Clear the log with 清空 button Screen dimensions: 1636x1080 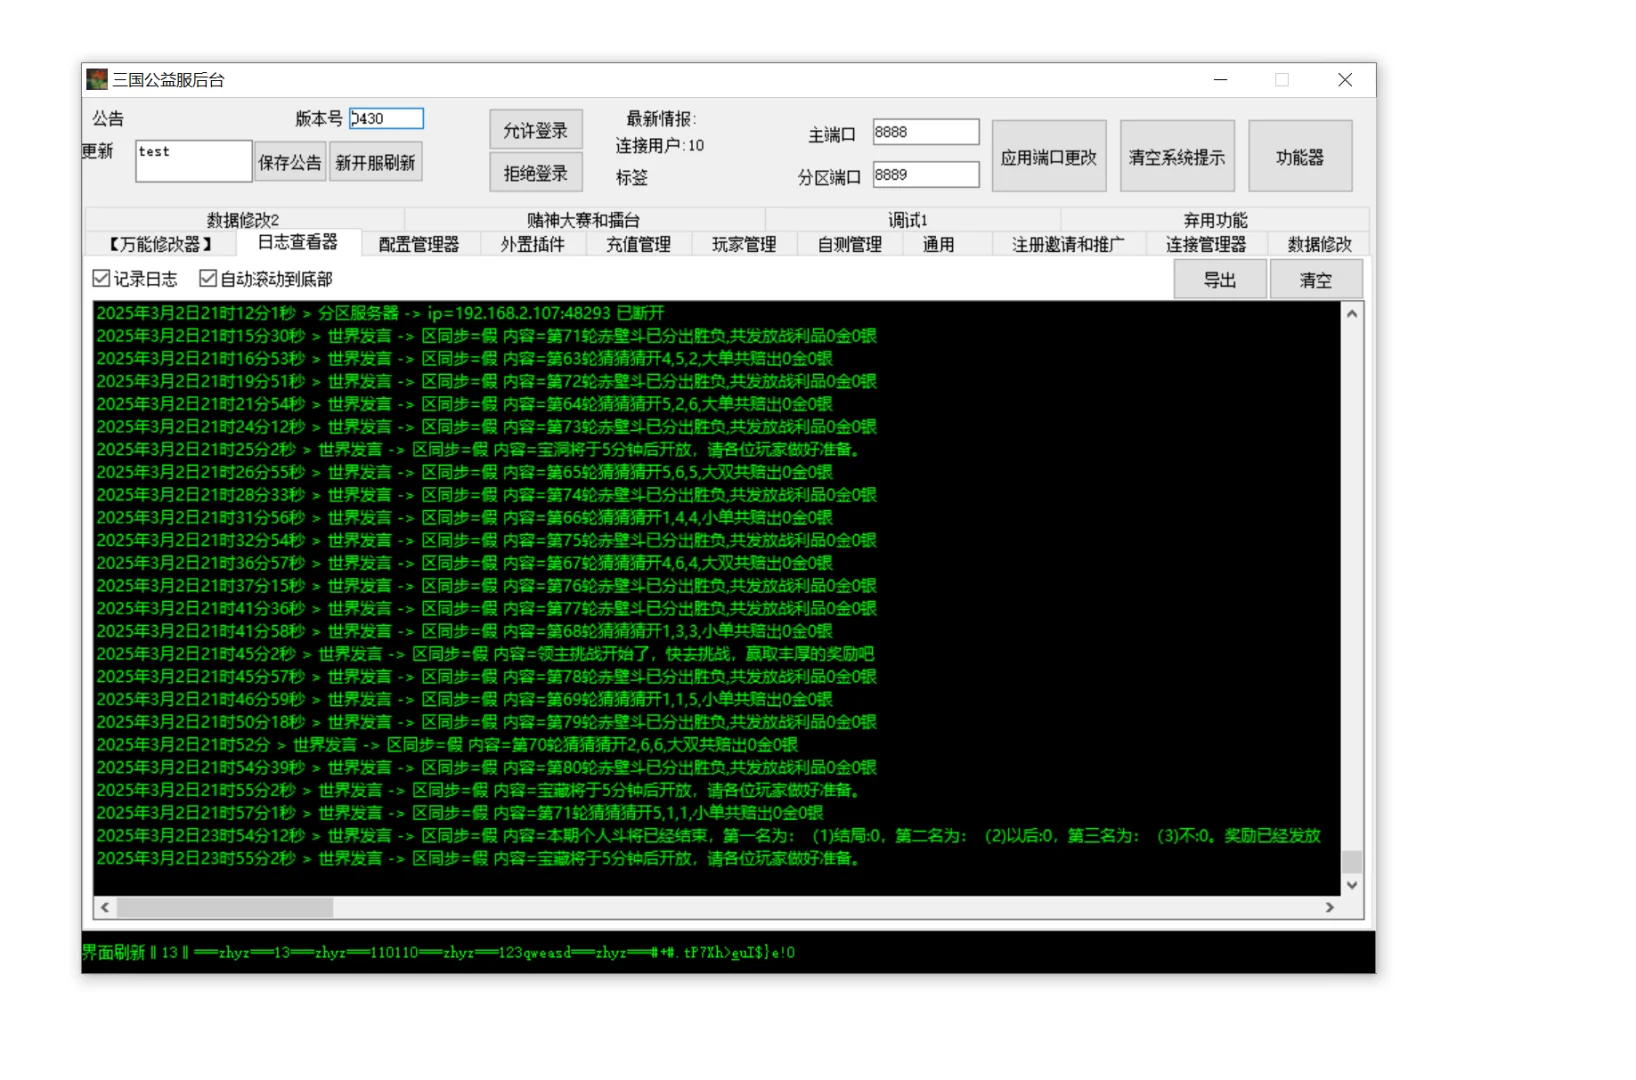coord(1316,280)
